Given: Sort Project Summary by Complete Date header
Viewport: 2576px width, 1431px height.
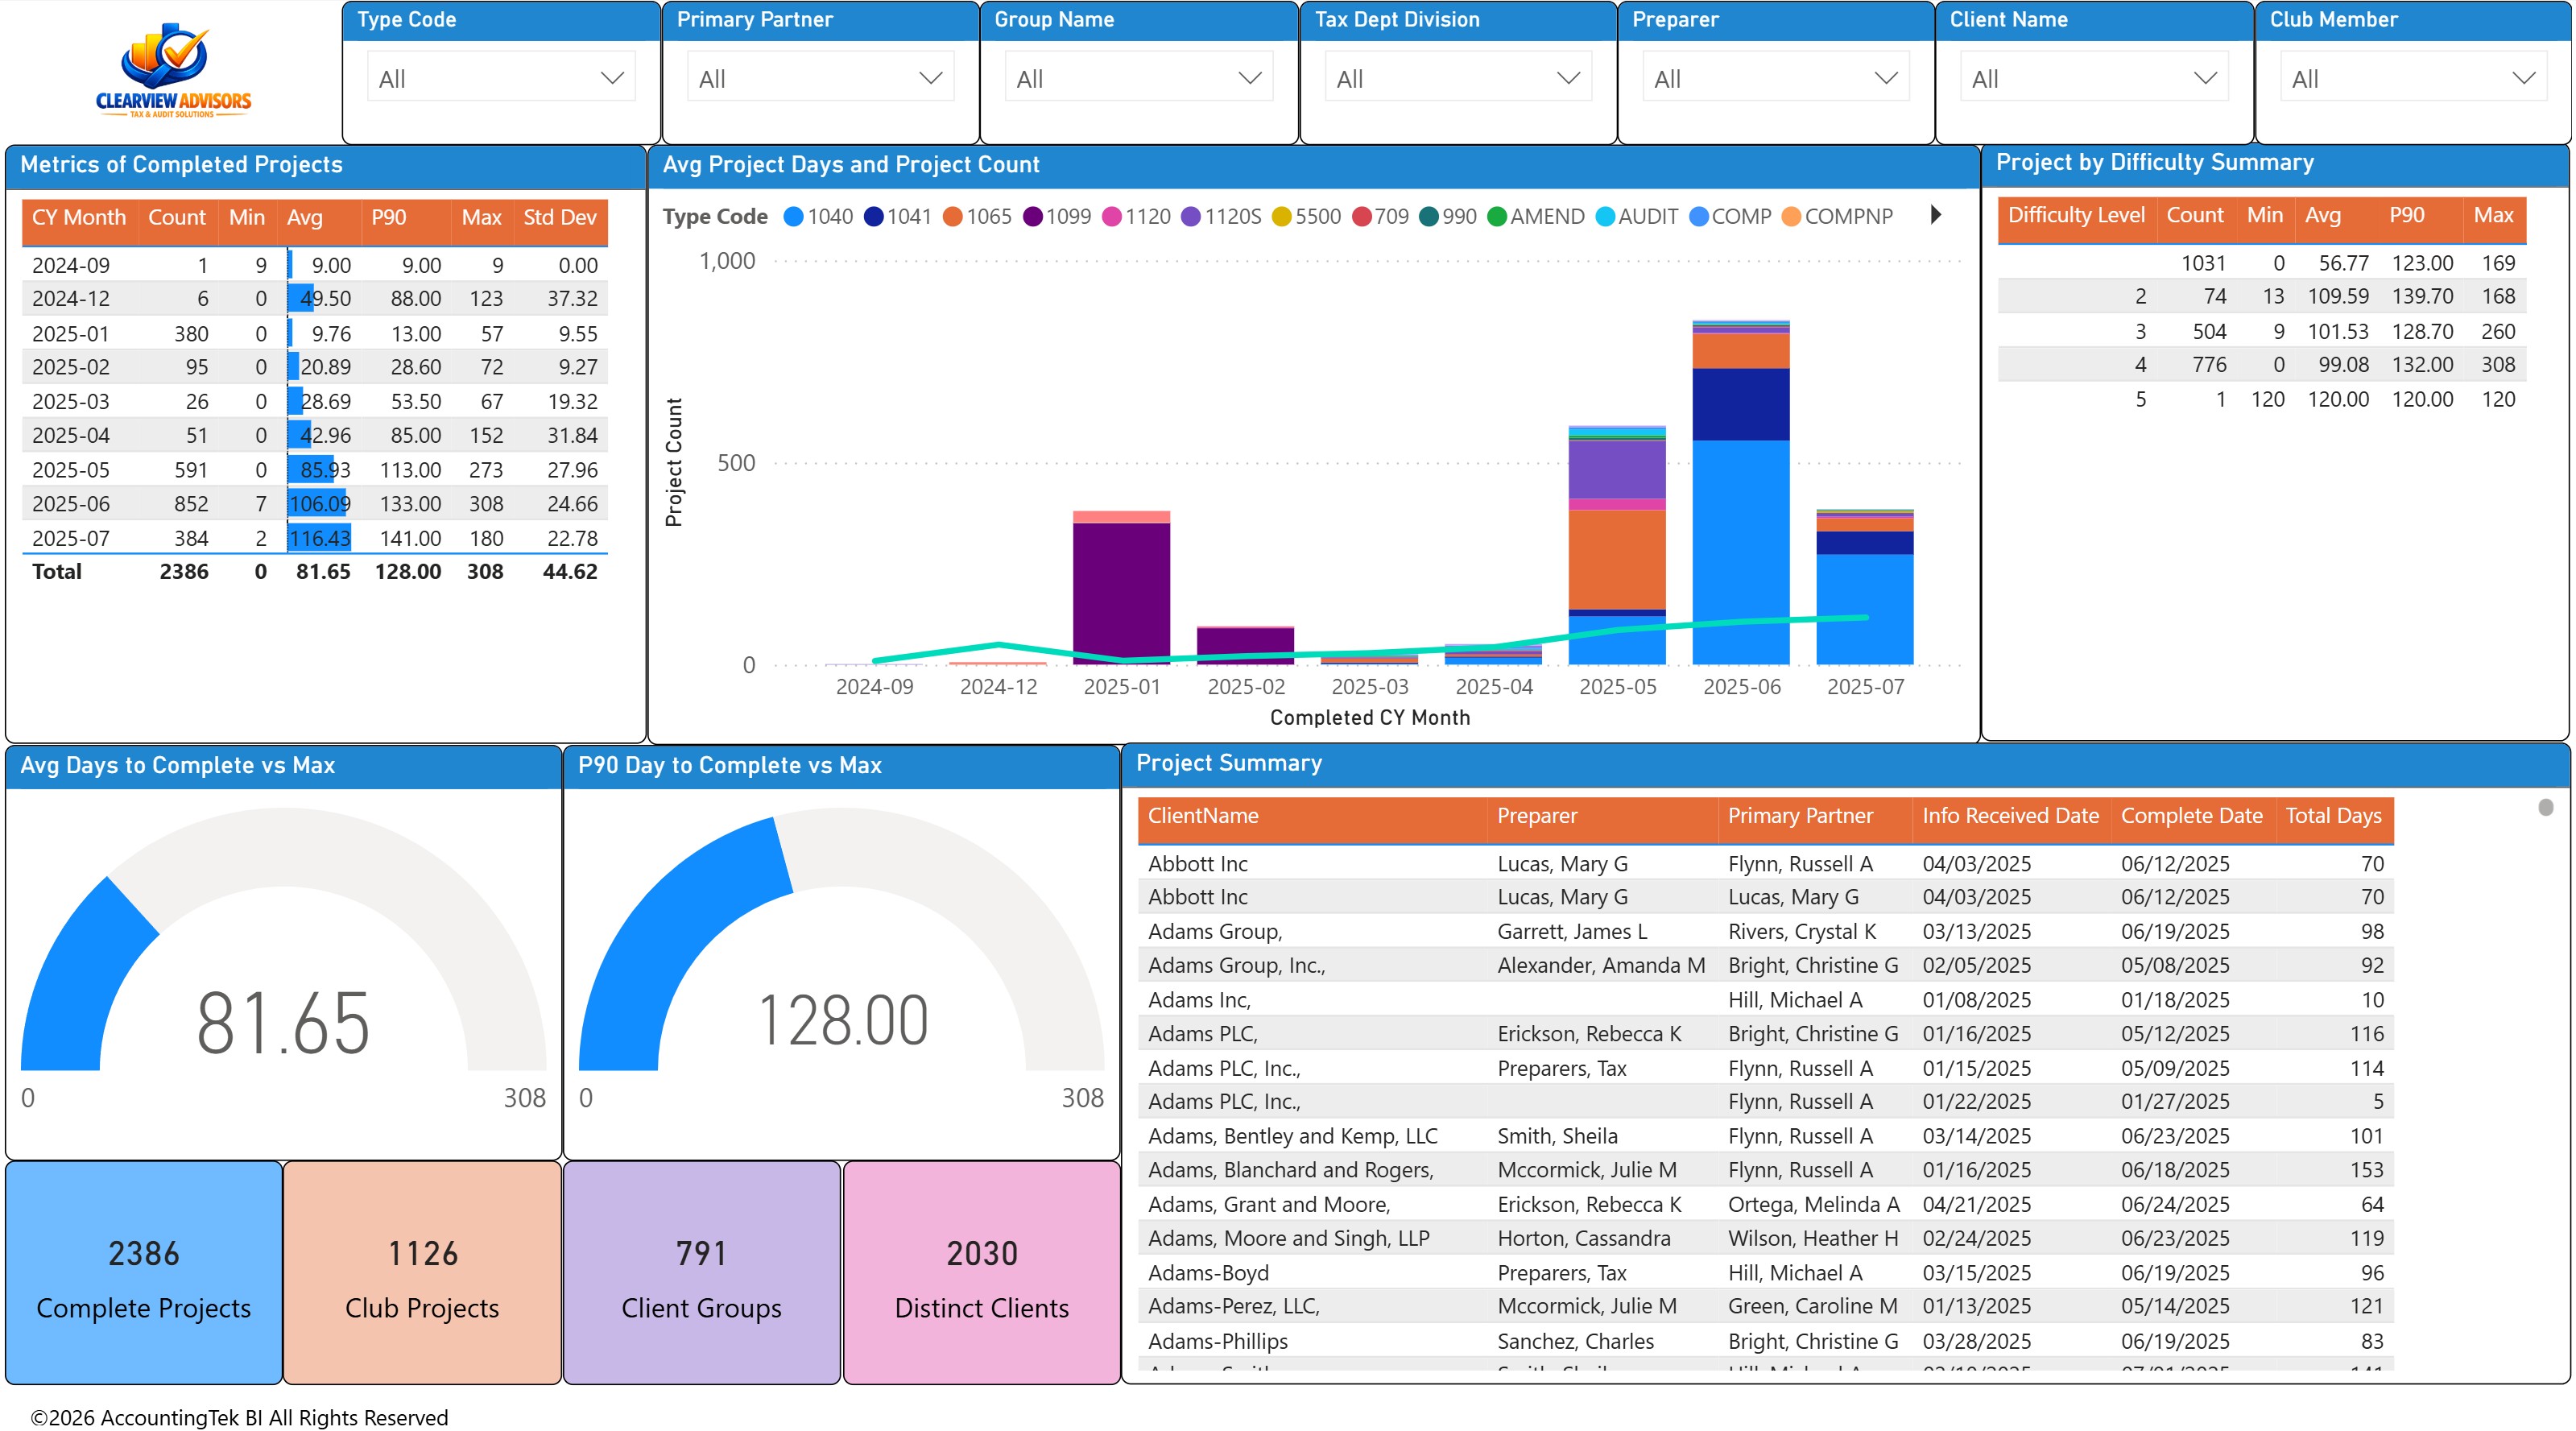Looking at the screenshot, I should pyautogui.click(x=2191, y=816).
